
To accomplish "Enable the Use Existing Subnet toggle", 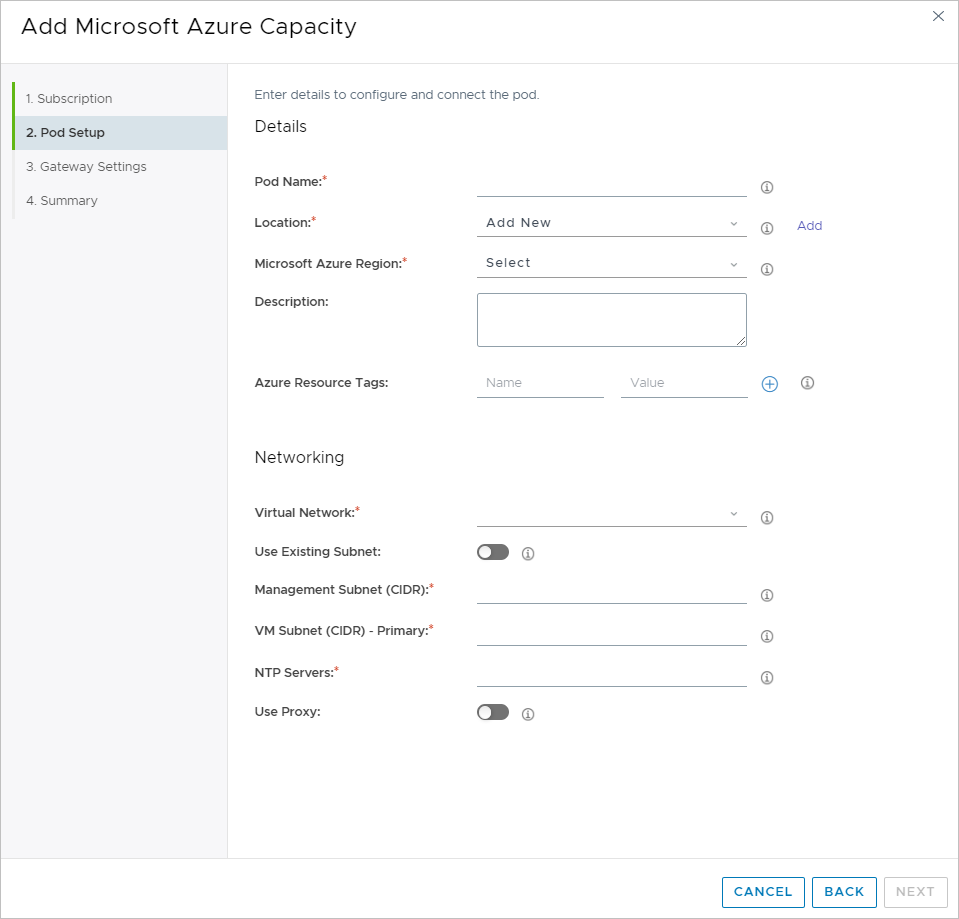I will tap(493, 552).
